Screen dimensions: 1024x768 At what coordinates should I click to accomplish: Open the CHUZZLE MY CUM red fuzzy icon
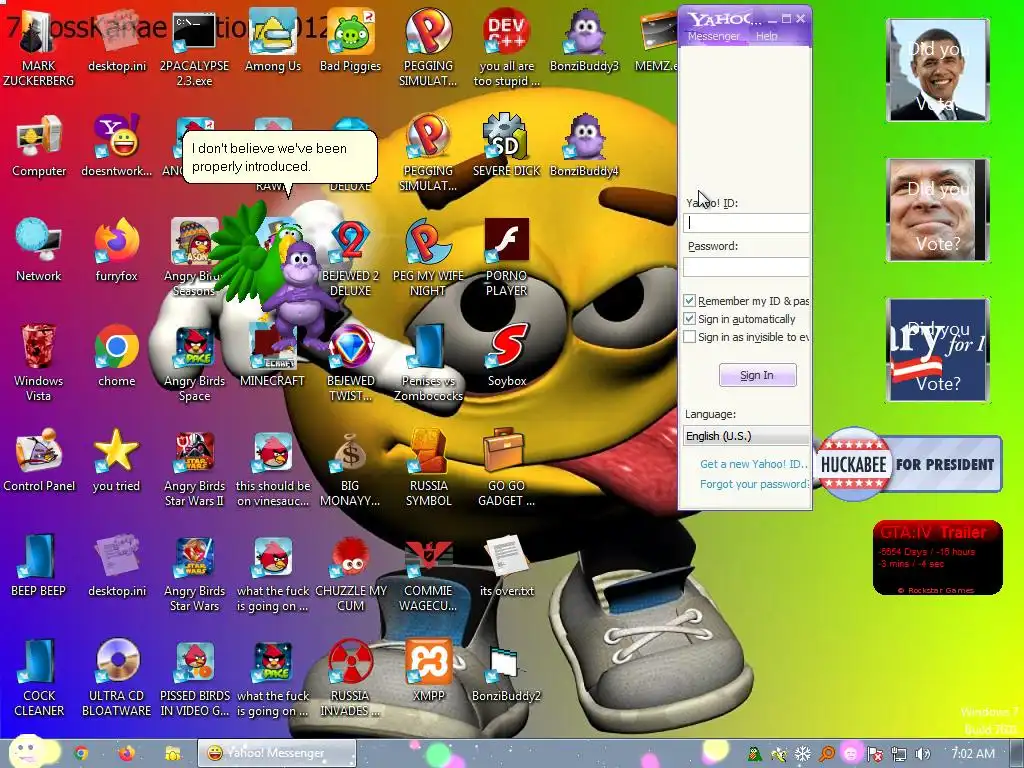351,573
